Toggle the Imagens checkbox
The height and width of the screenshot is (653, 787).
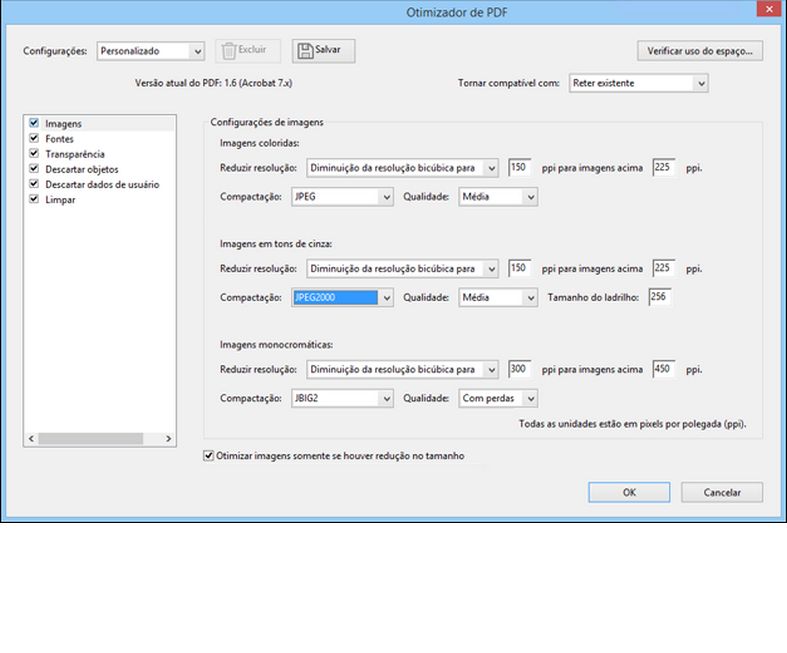[34, 123]
